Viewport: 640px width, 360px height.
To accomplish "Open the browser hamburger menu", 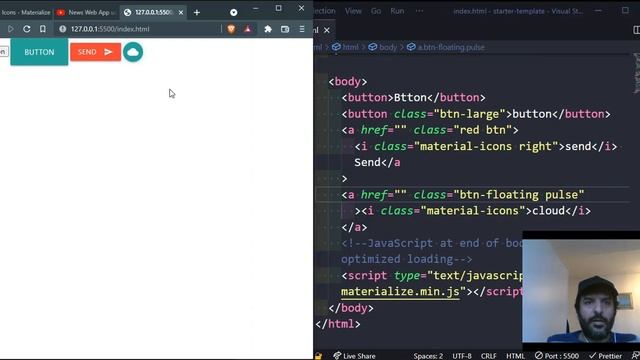I will [x=302, y=29].
